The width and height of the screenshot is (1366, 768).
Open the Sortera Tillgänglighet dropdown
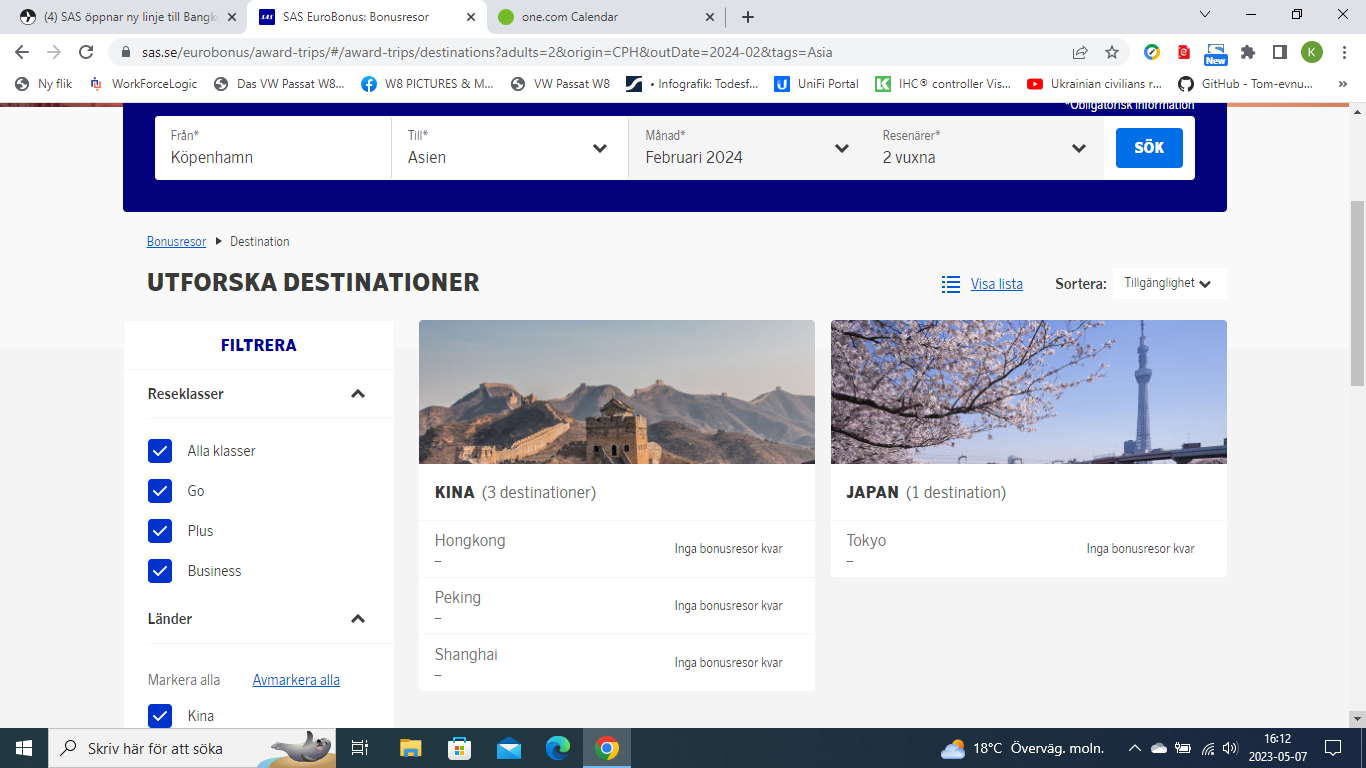click(x=1168, y=284)
